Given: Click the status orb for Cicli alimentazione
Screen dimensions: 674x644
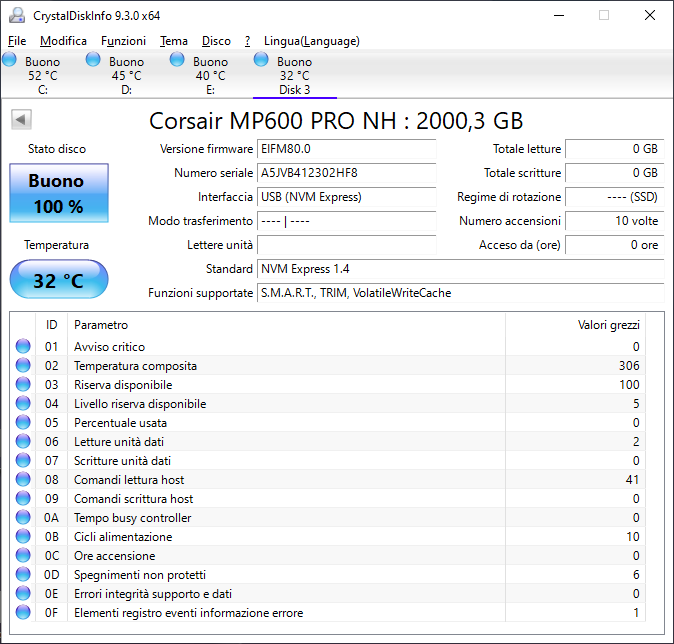Looking at the screenshot, I should point(23,536).
